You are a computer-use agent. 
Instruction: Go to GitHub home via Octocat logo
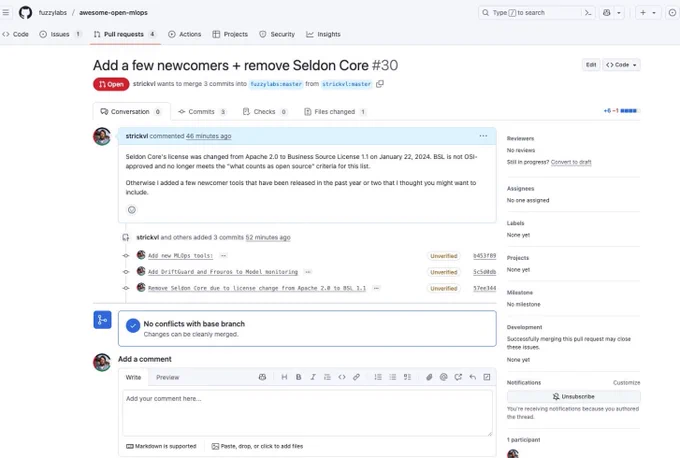(x=25, y=13)
